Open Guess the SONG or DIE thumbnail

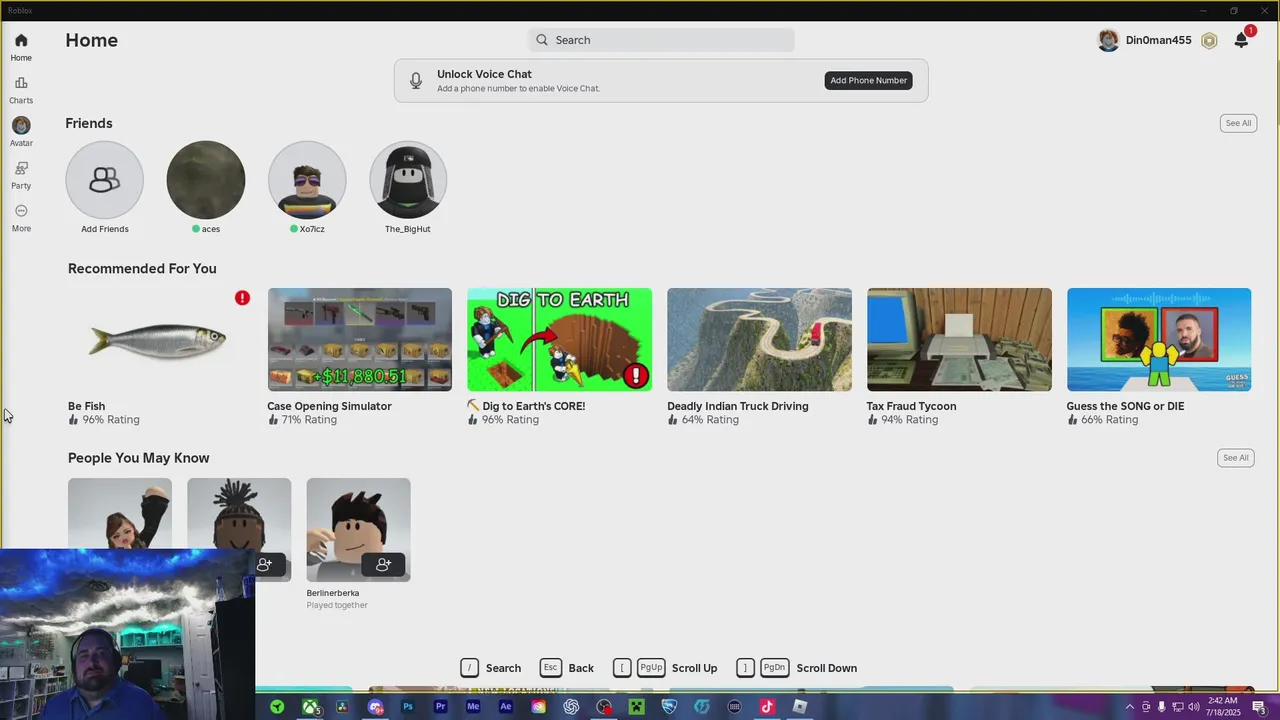tap(1159, 340)
